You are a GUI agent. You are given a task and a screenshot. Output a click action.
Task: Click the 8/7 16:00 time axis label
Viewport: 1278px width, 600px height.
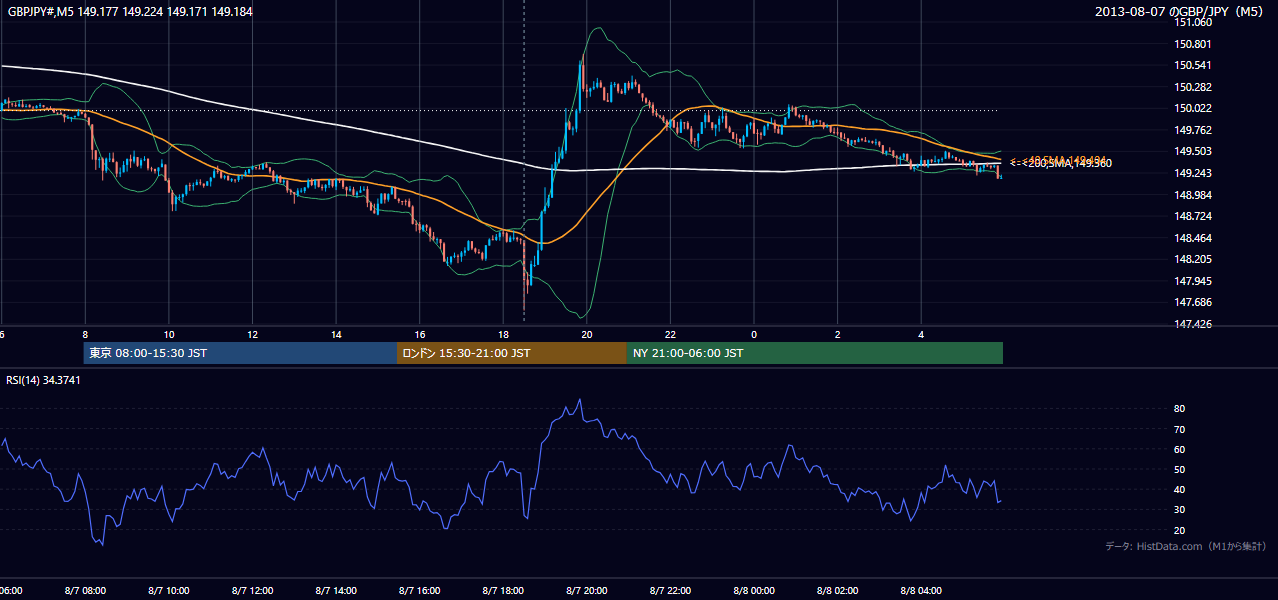pos(420,591)
